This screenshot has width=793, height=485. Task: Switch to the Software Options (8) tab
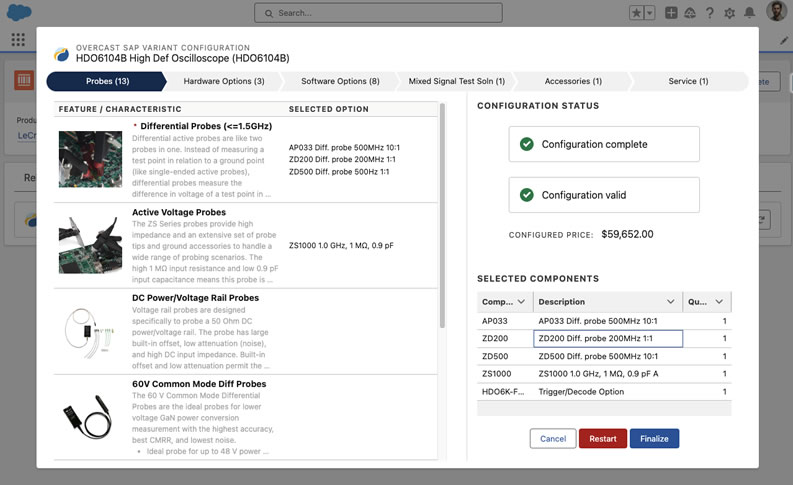(x=340, y=81)
